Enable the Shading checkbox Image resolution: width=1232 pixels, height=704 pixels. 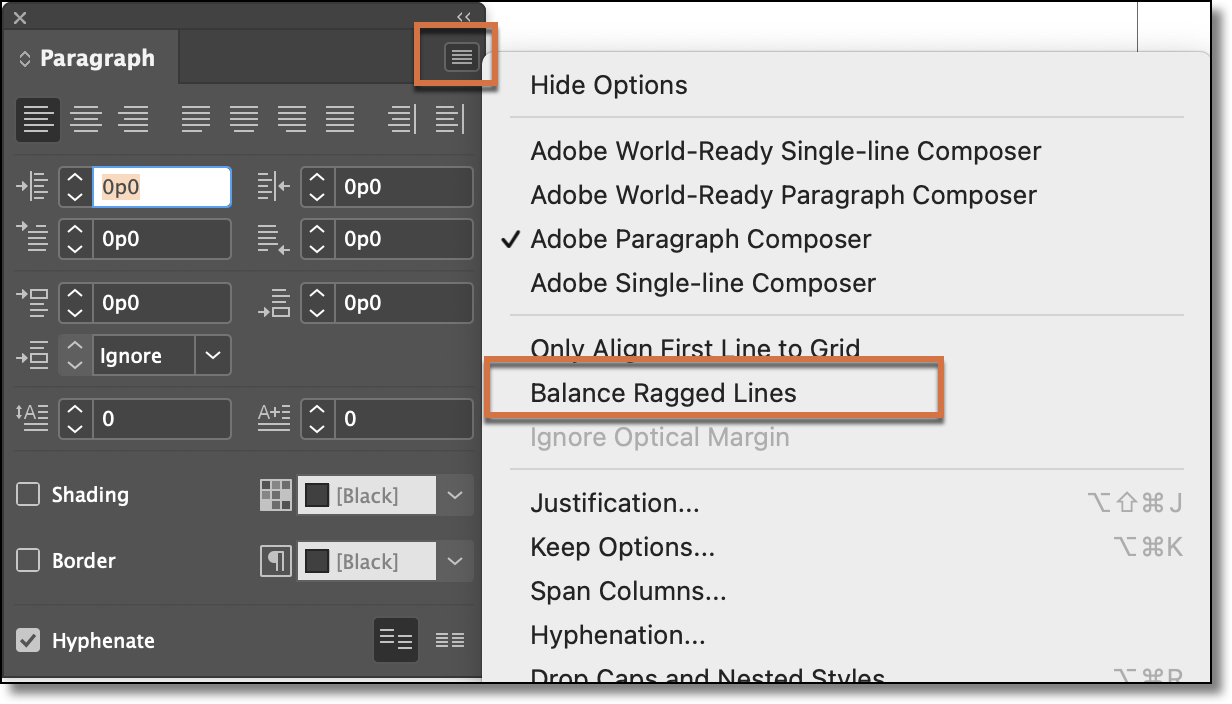27,494
